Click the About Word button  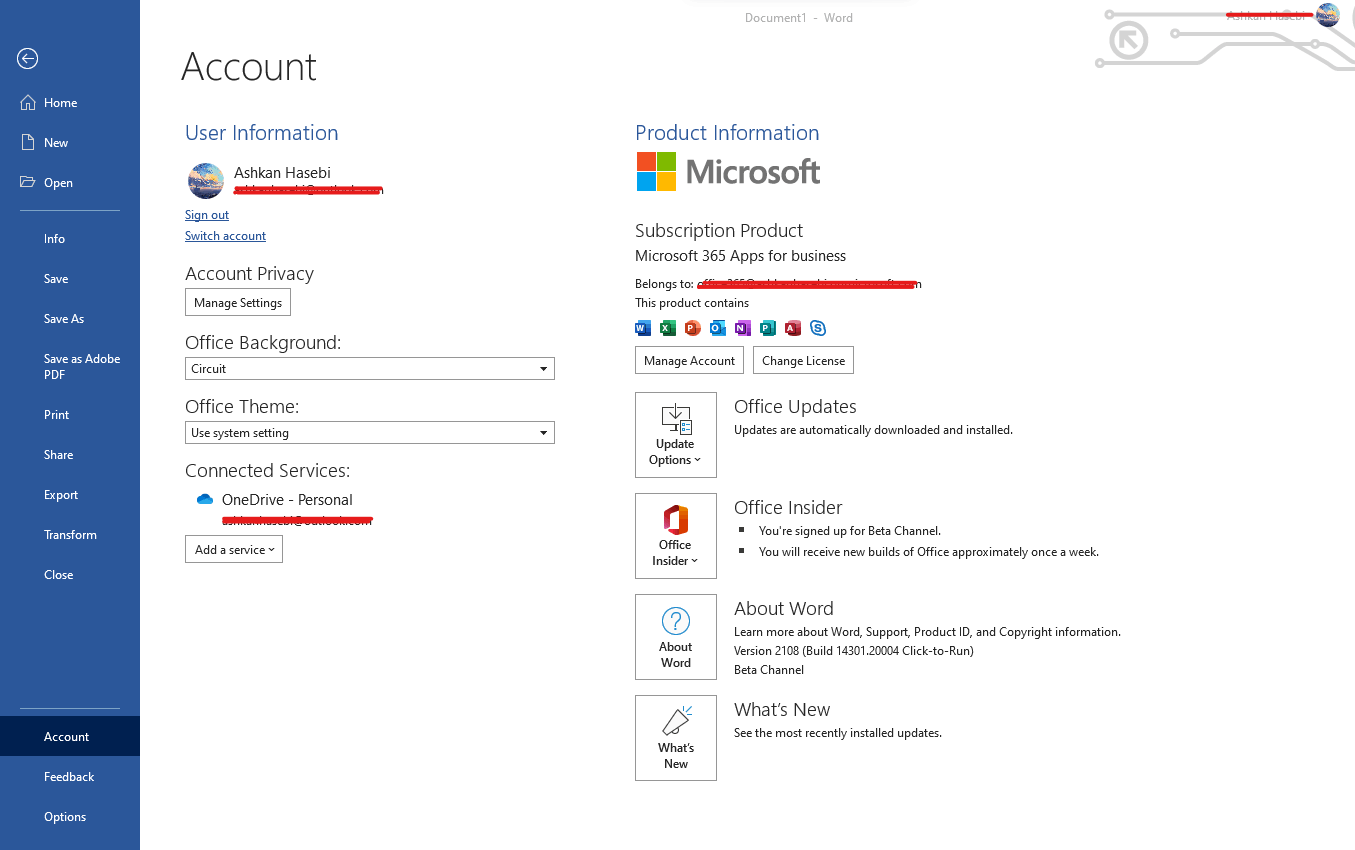(676, 637)
